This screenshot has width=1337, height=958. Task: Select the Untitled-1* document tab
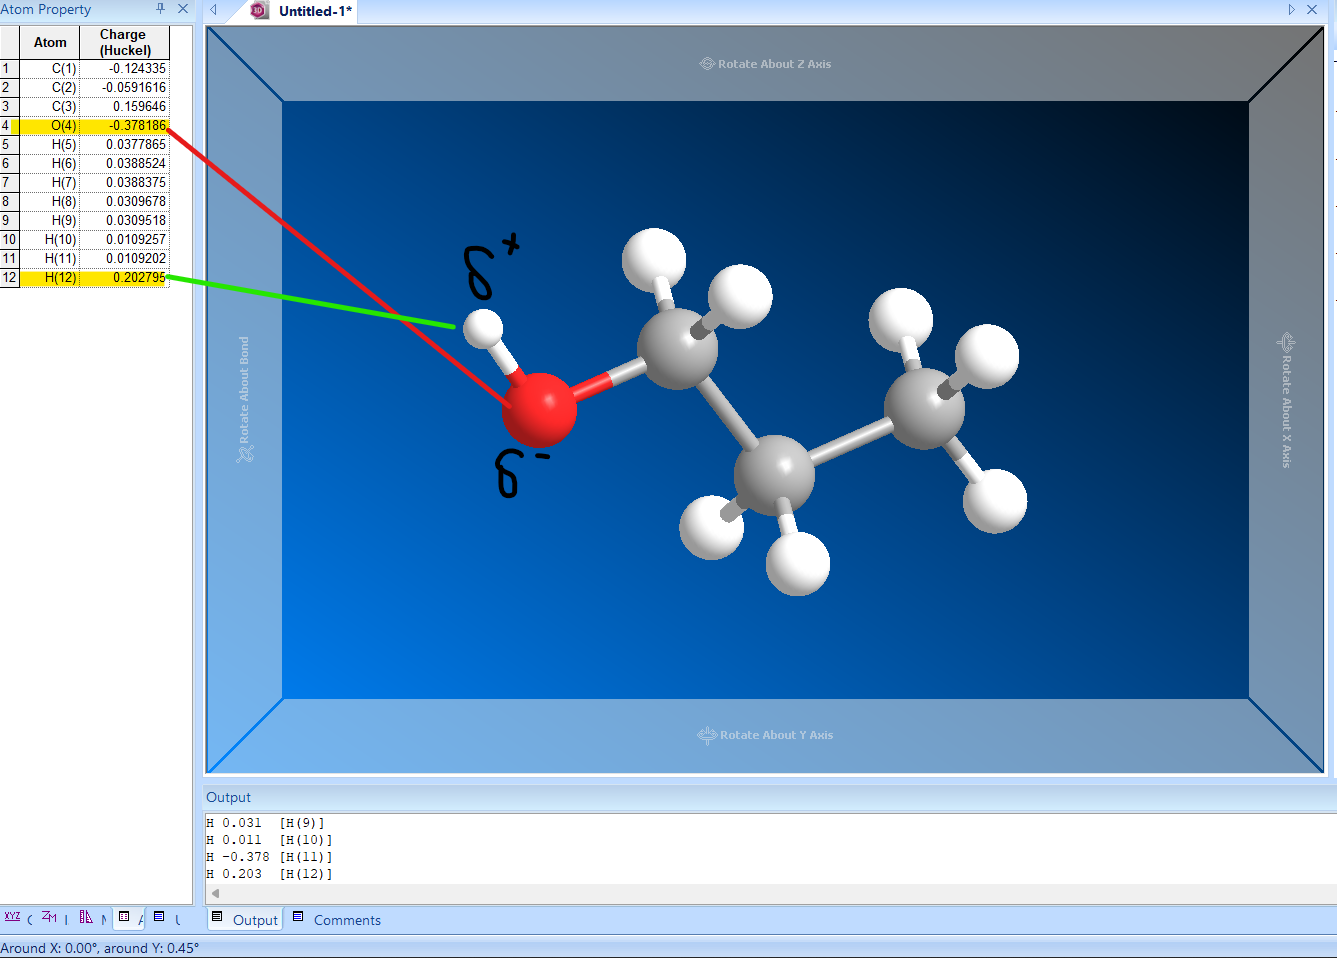(x=315, y=11)
